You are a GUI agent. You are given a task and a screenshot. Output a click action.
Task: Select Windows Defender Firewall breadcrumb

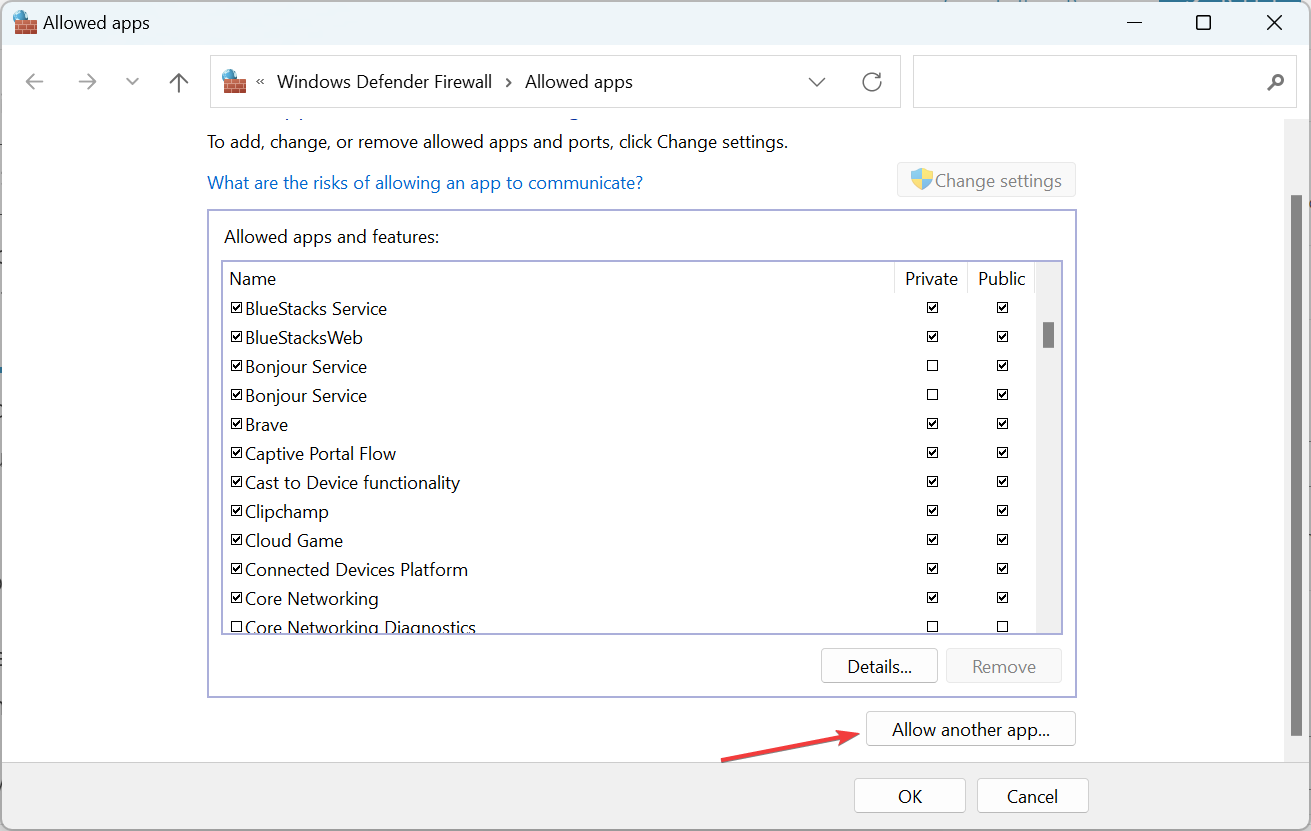click(384, 82)
